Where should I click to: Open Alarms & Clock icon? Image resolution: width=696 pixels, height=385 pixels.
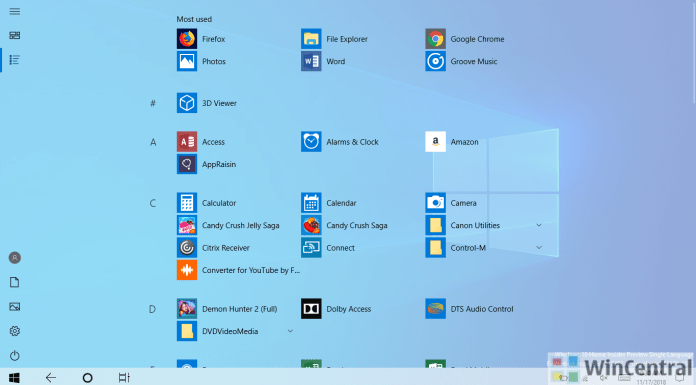pyautogui.click(x=311, y=142)
